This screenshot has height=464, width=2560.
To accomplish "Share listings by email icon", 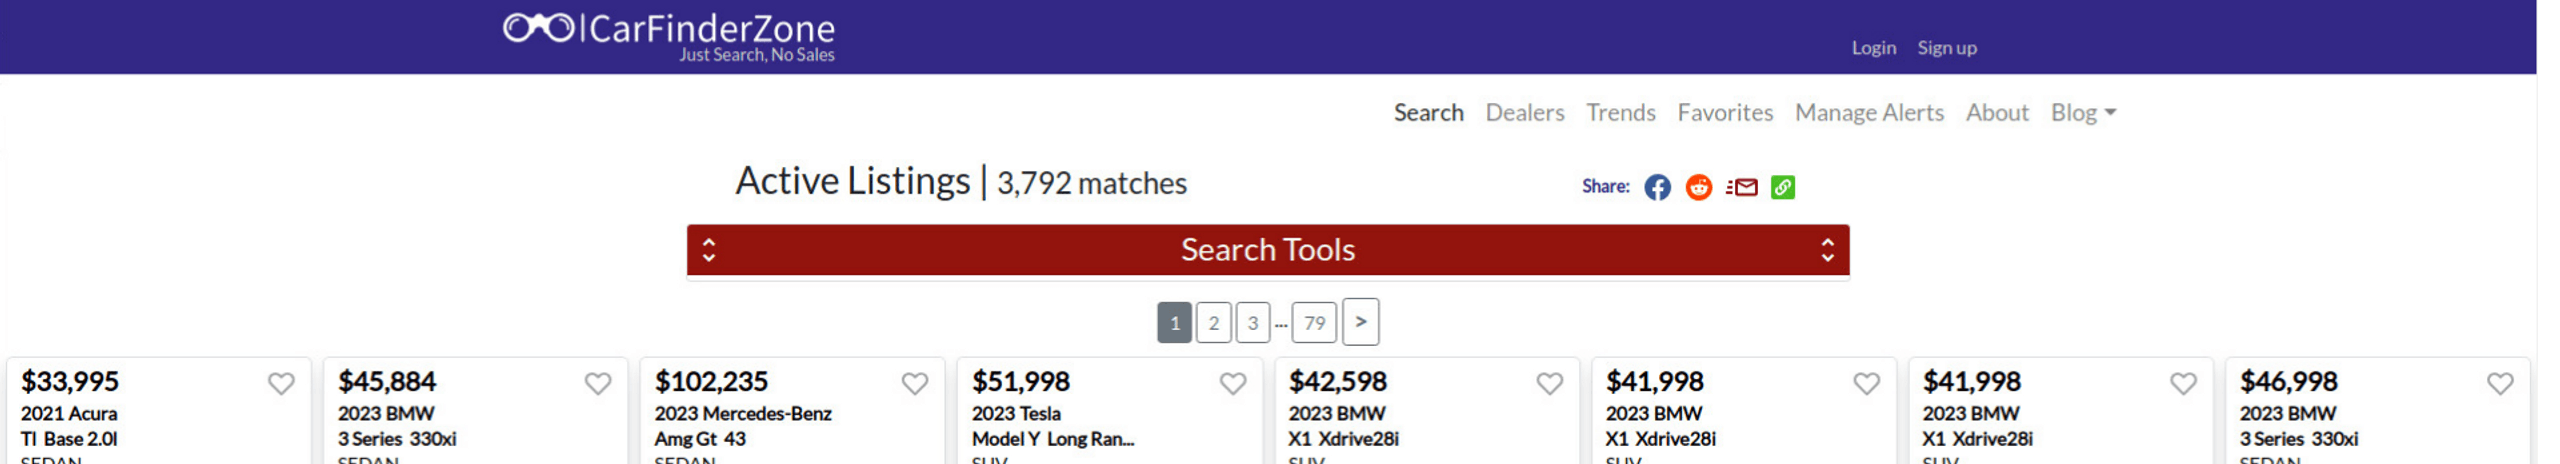I will point(1741,187).
